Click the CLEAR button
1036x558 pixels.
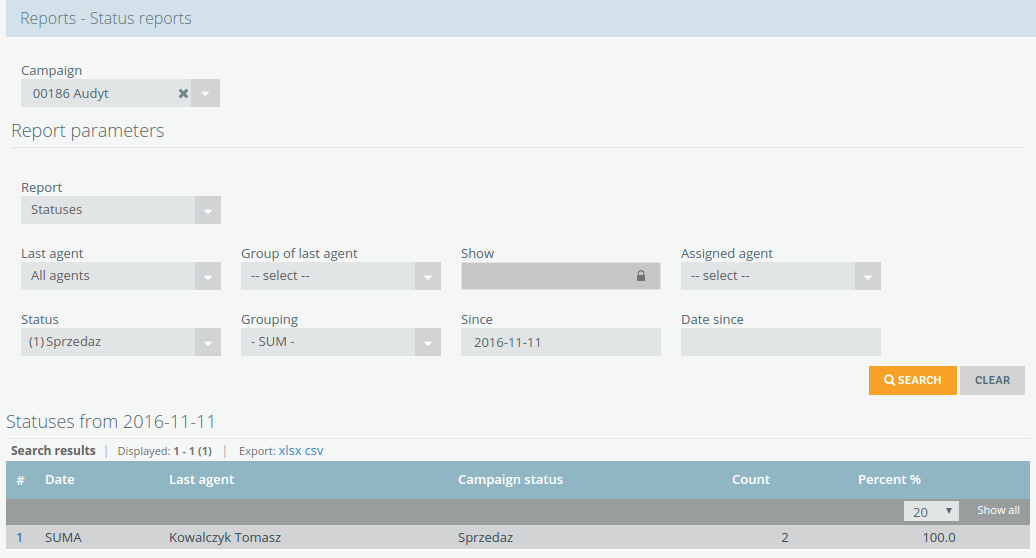[x=992, y=380]
